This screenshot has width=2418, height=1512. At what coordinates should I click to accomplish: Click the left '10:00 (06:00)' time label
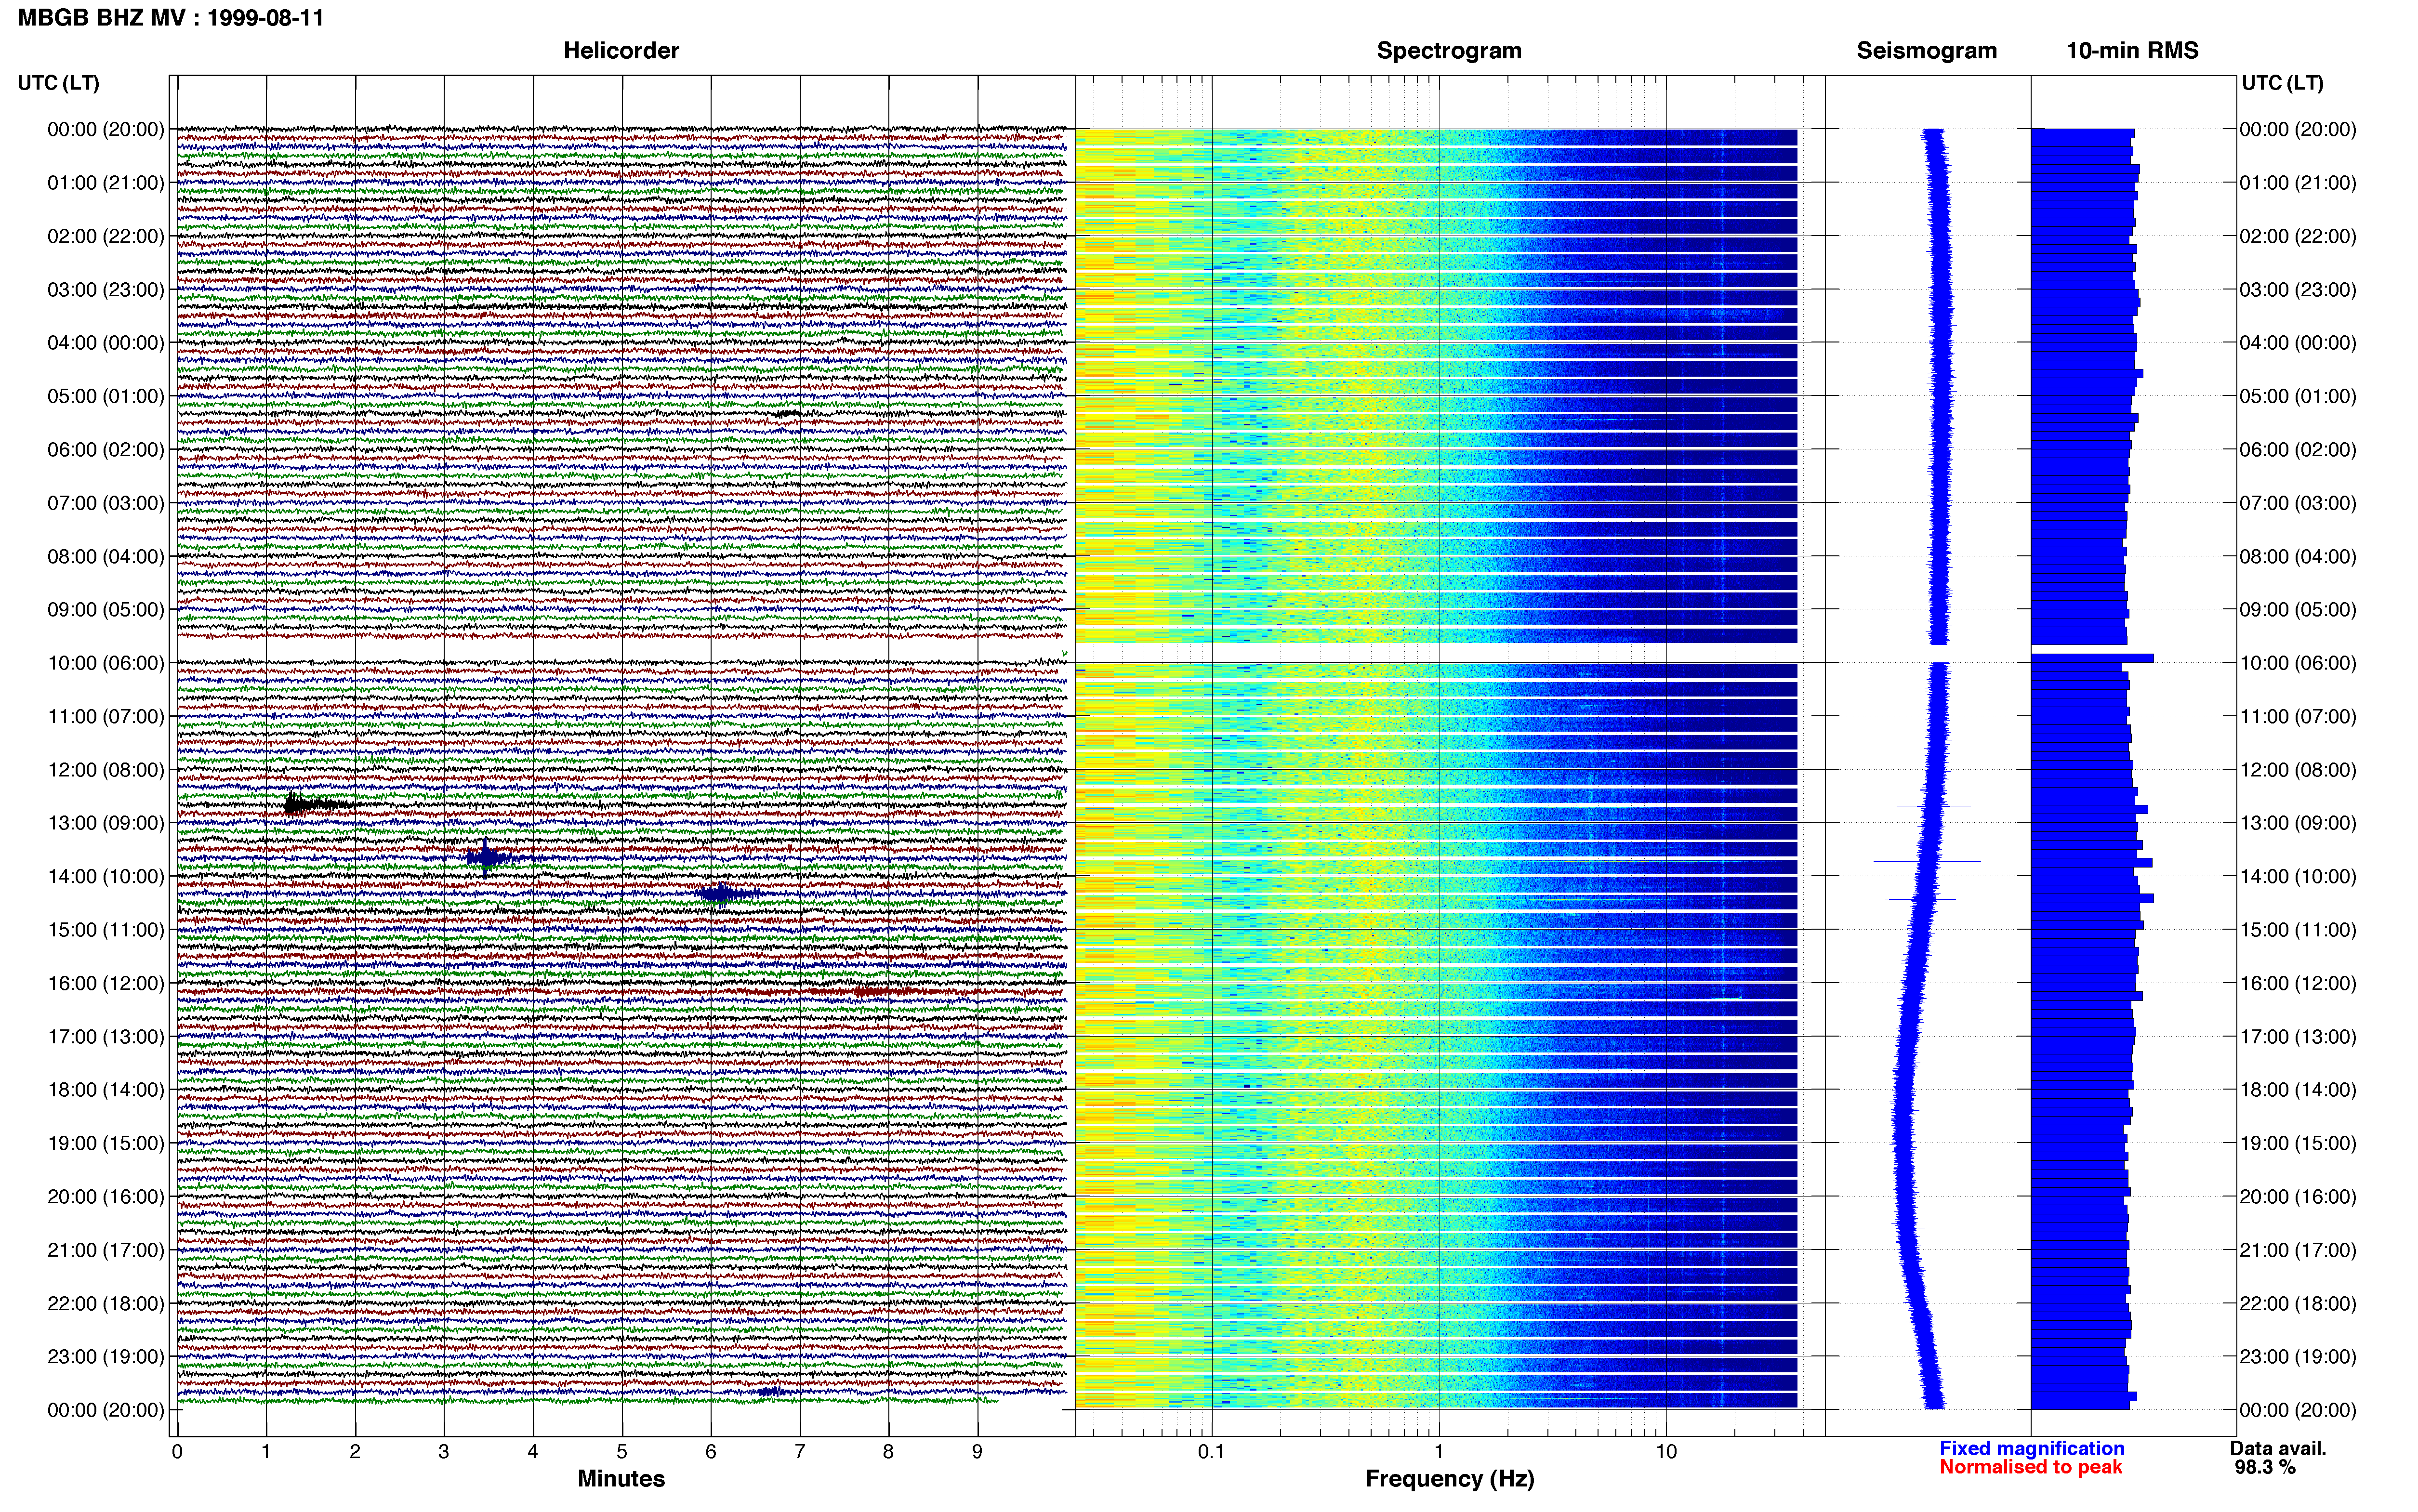(106, 663)
